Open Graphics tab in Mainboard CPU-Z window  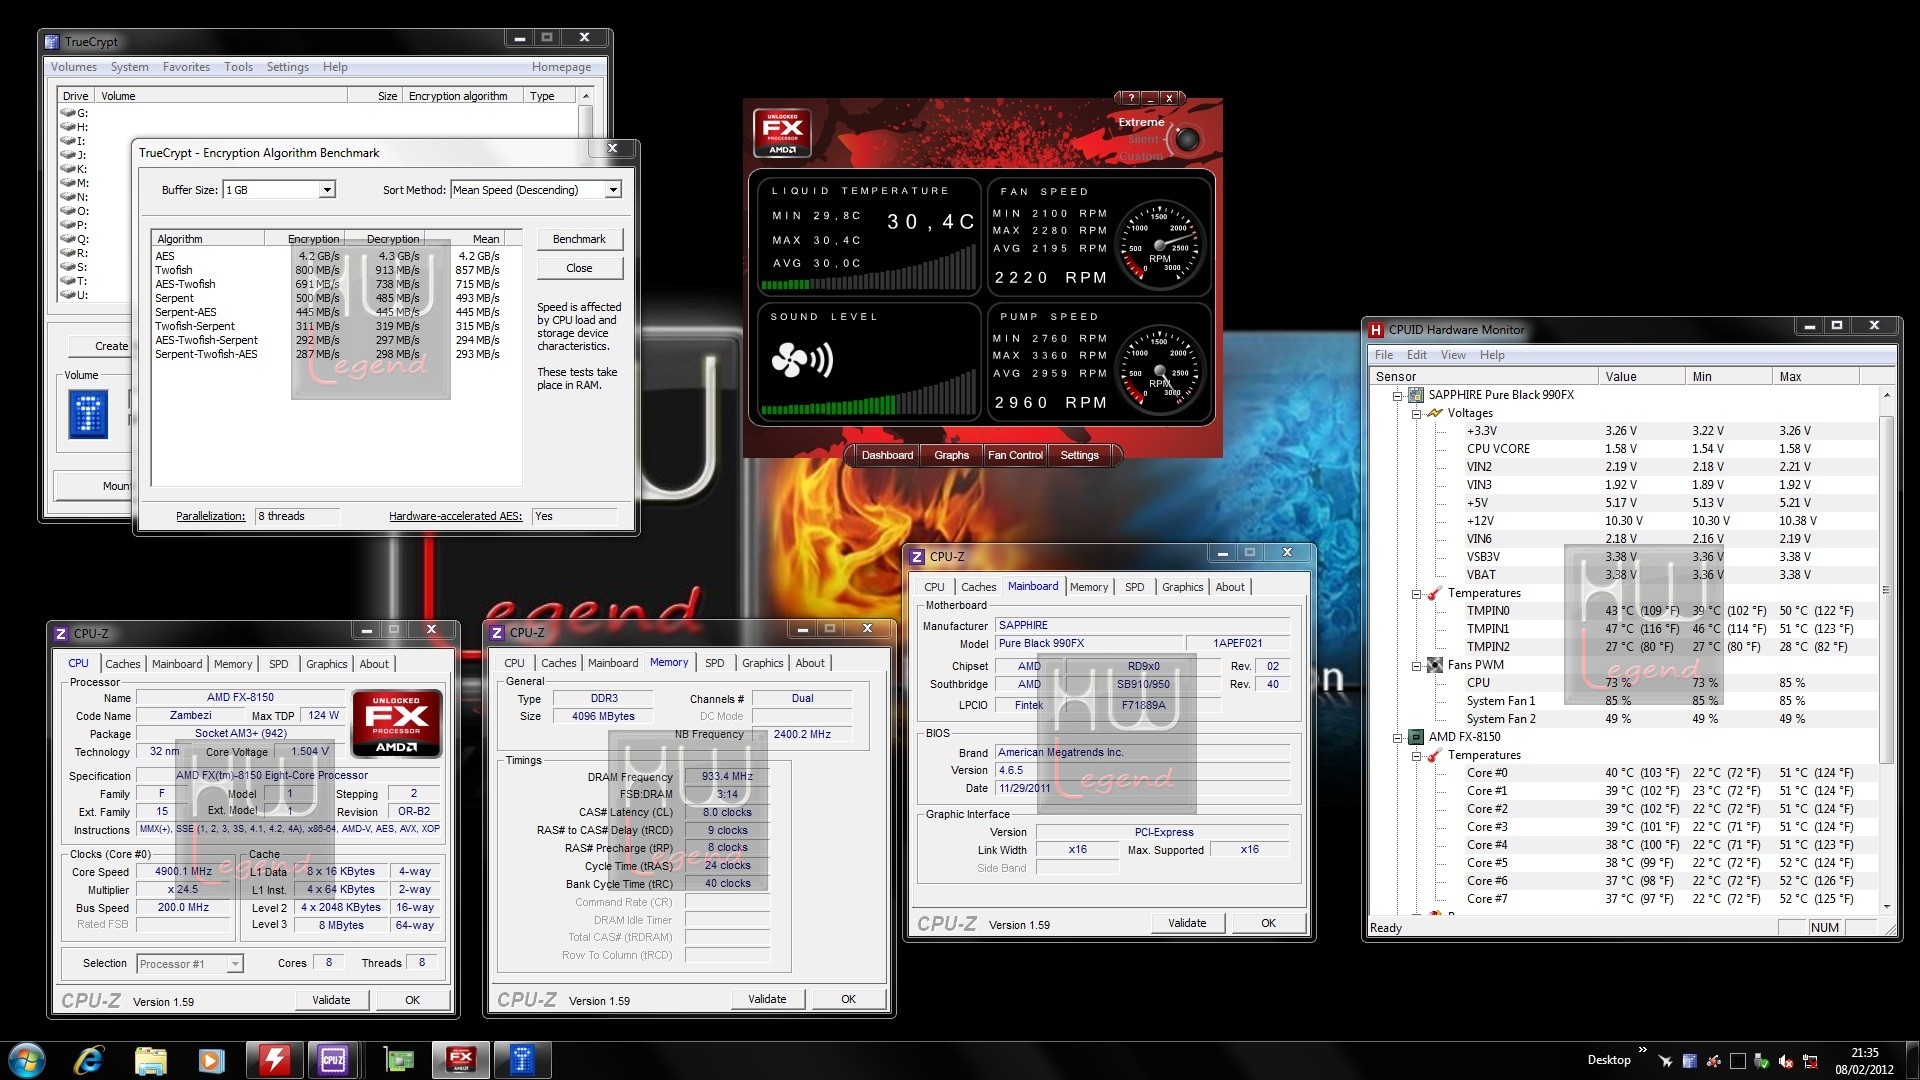coord(1182,587)
